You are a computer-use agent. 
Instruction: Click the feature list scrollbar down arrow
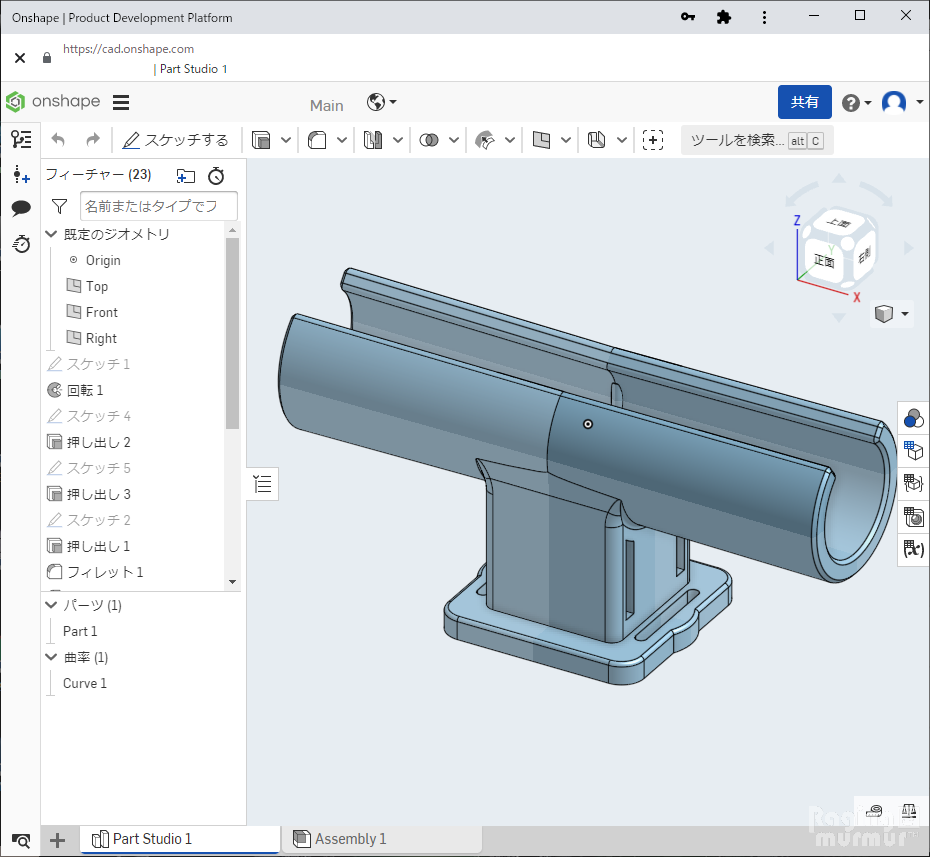[x=232, y=582]
